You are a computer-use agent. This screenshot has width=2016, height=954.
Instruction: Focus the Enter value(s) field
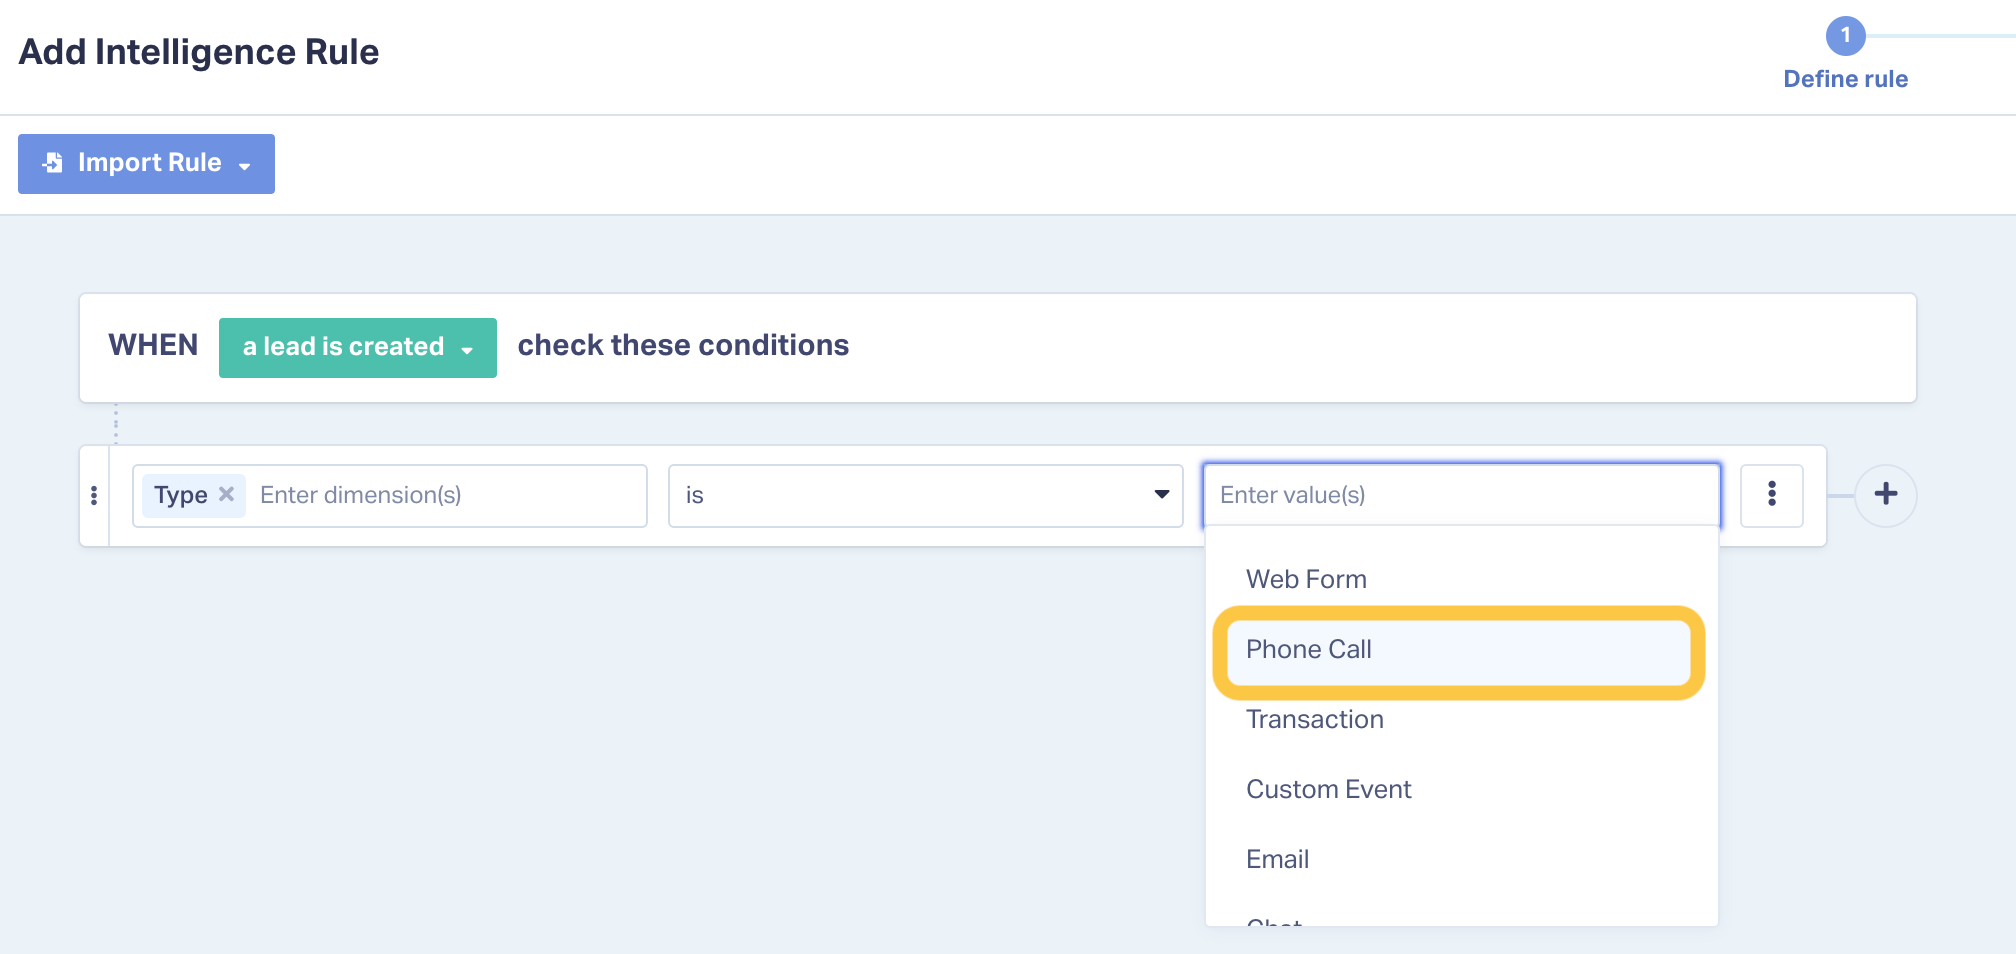click(x=1461, y=495)
